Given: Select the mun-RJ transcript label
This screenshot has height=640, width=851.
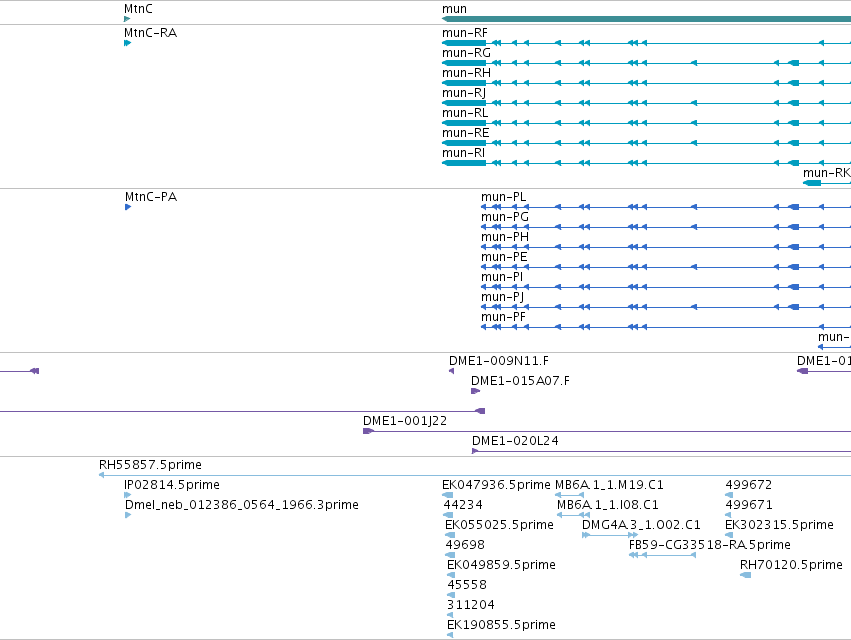Looking at the screenshot, I should pyautogui.click(x=464, y=93).
